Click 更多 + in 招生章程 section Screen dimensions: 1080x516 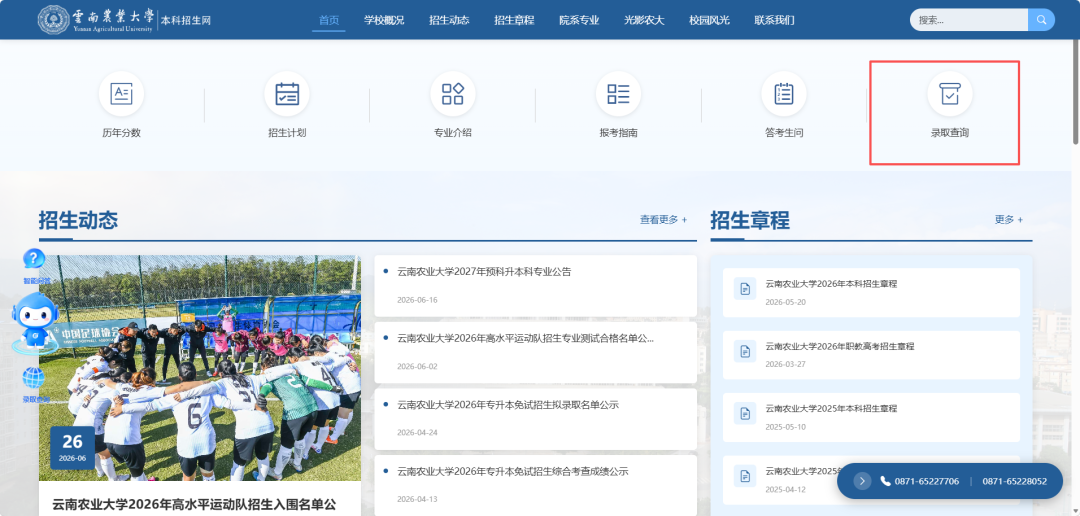pos(1008,220)
